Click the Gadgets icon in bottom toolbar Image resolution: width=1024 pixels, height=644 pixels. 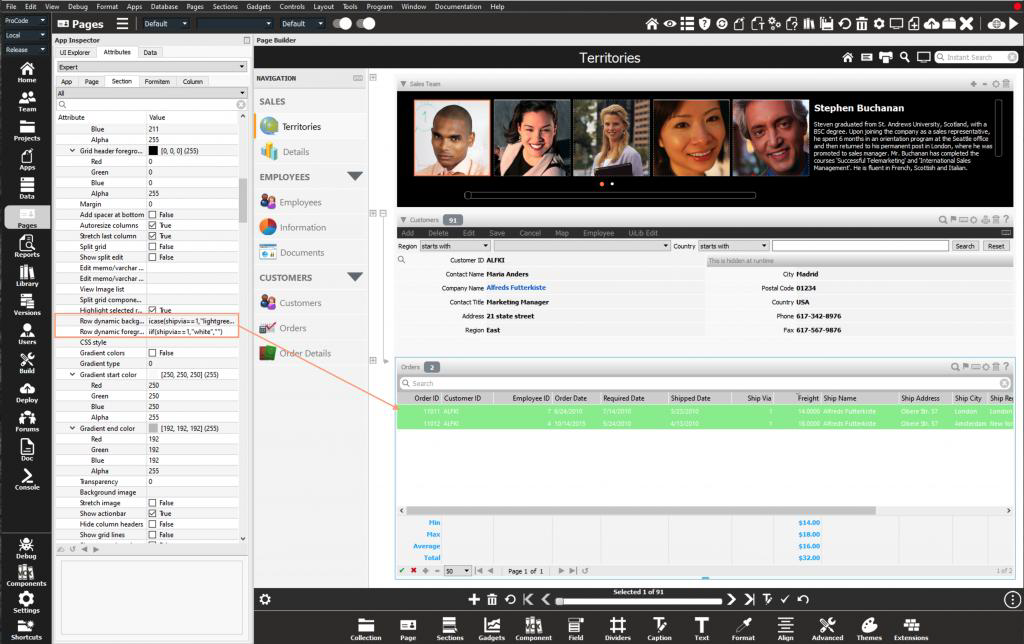(491, 628)
